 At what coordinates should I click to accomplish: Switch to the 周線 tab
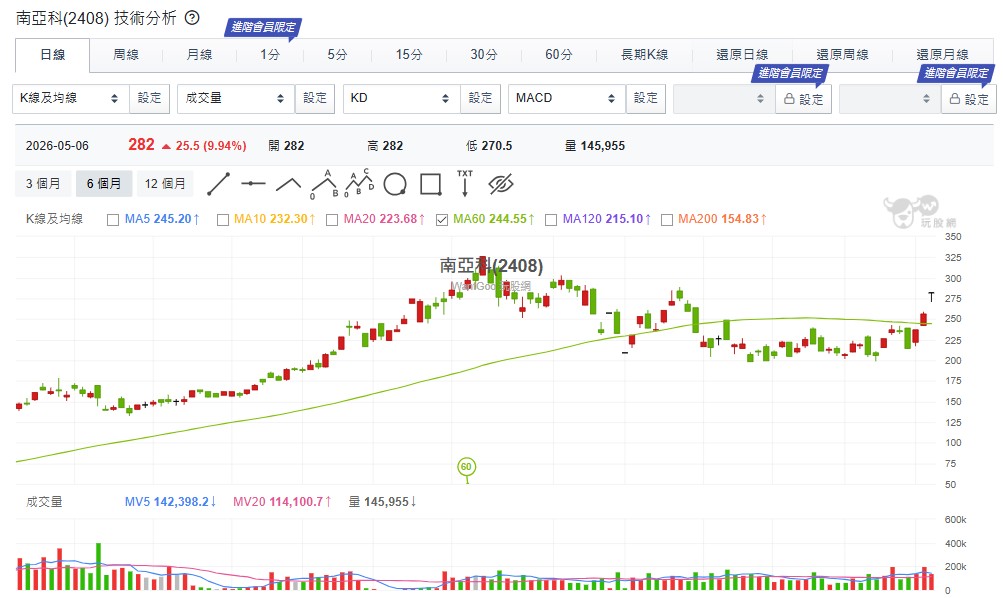point(126,55)
